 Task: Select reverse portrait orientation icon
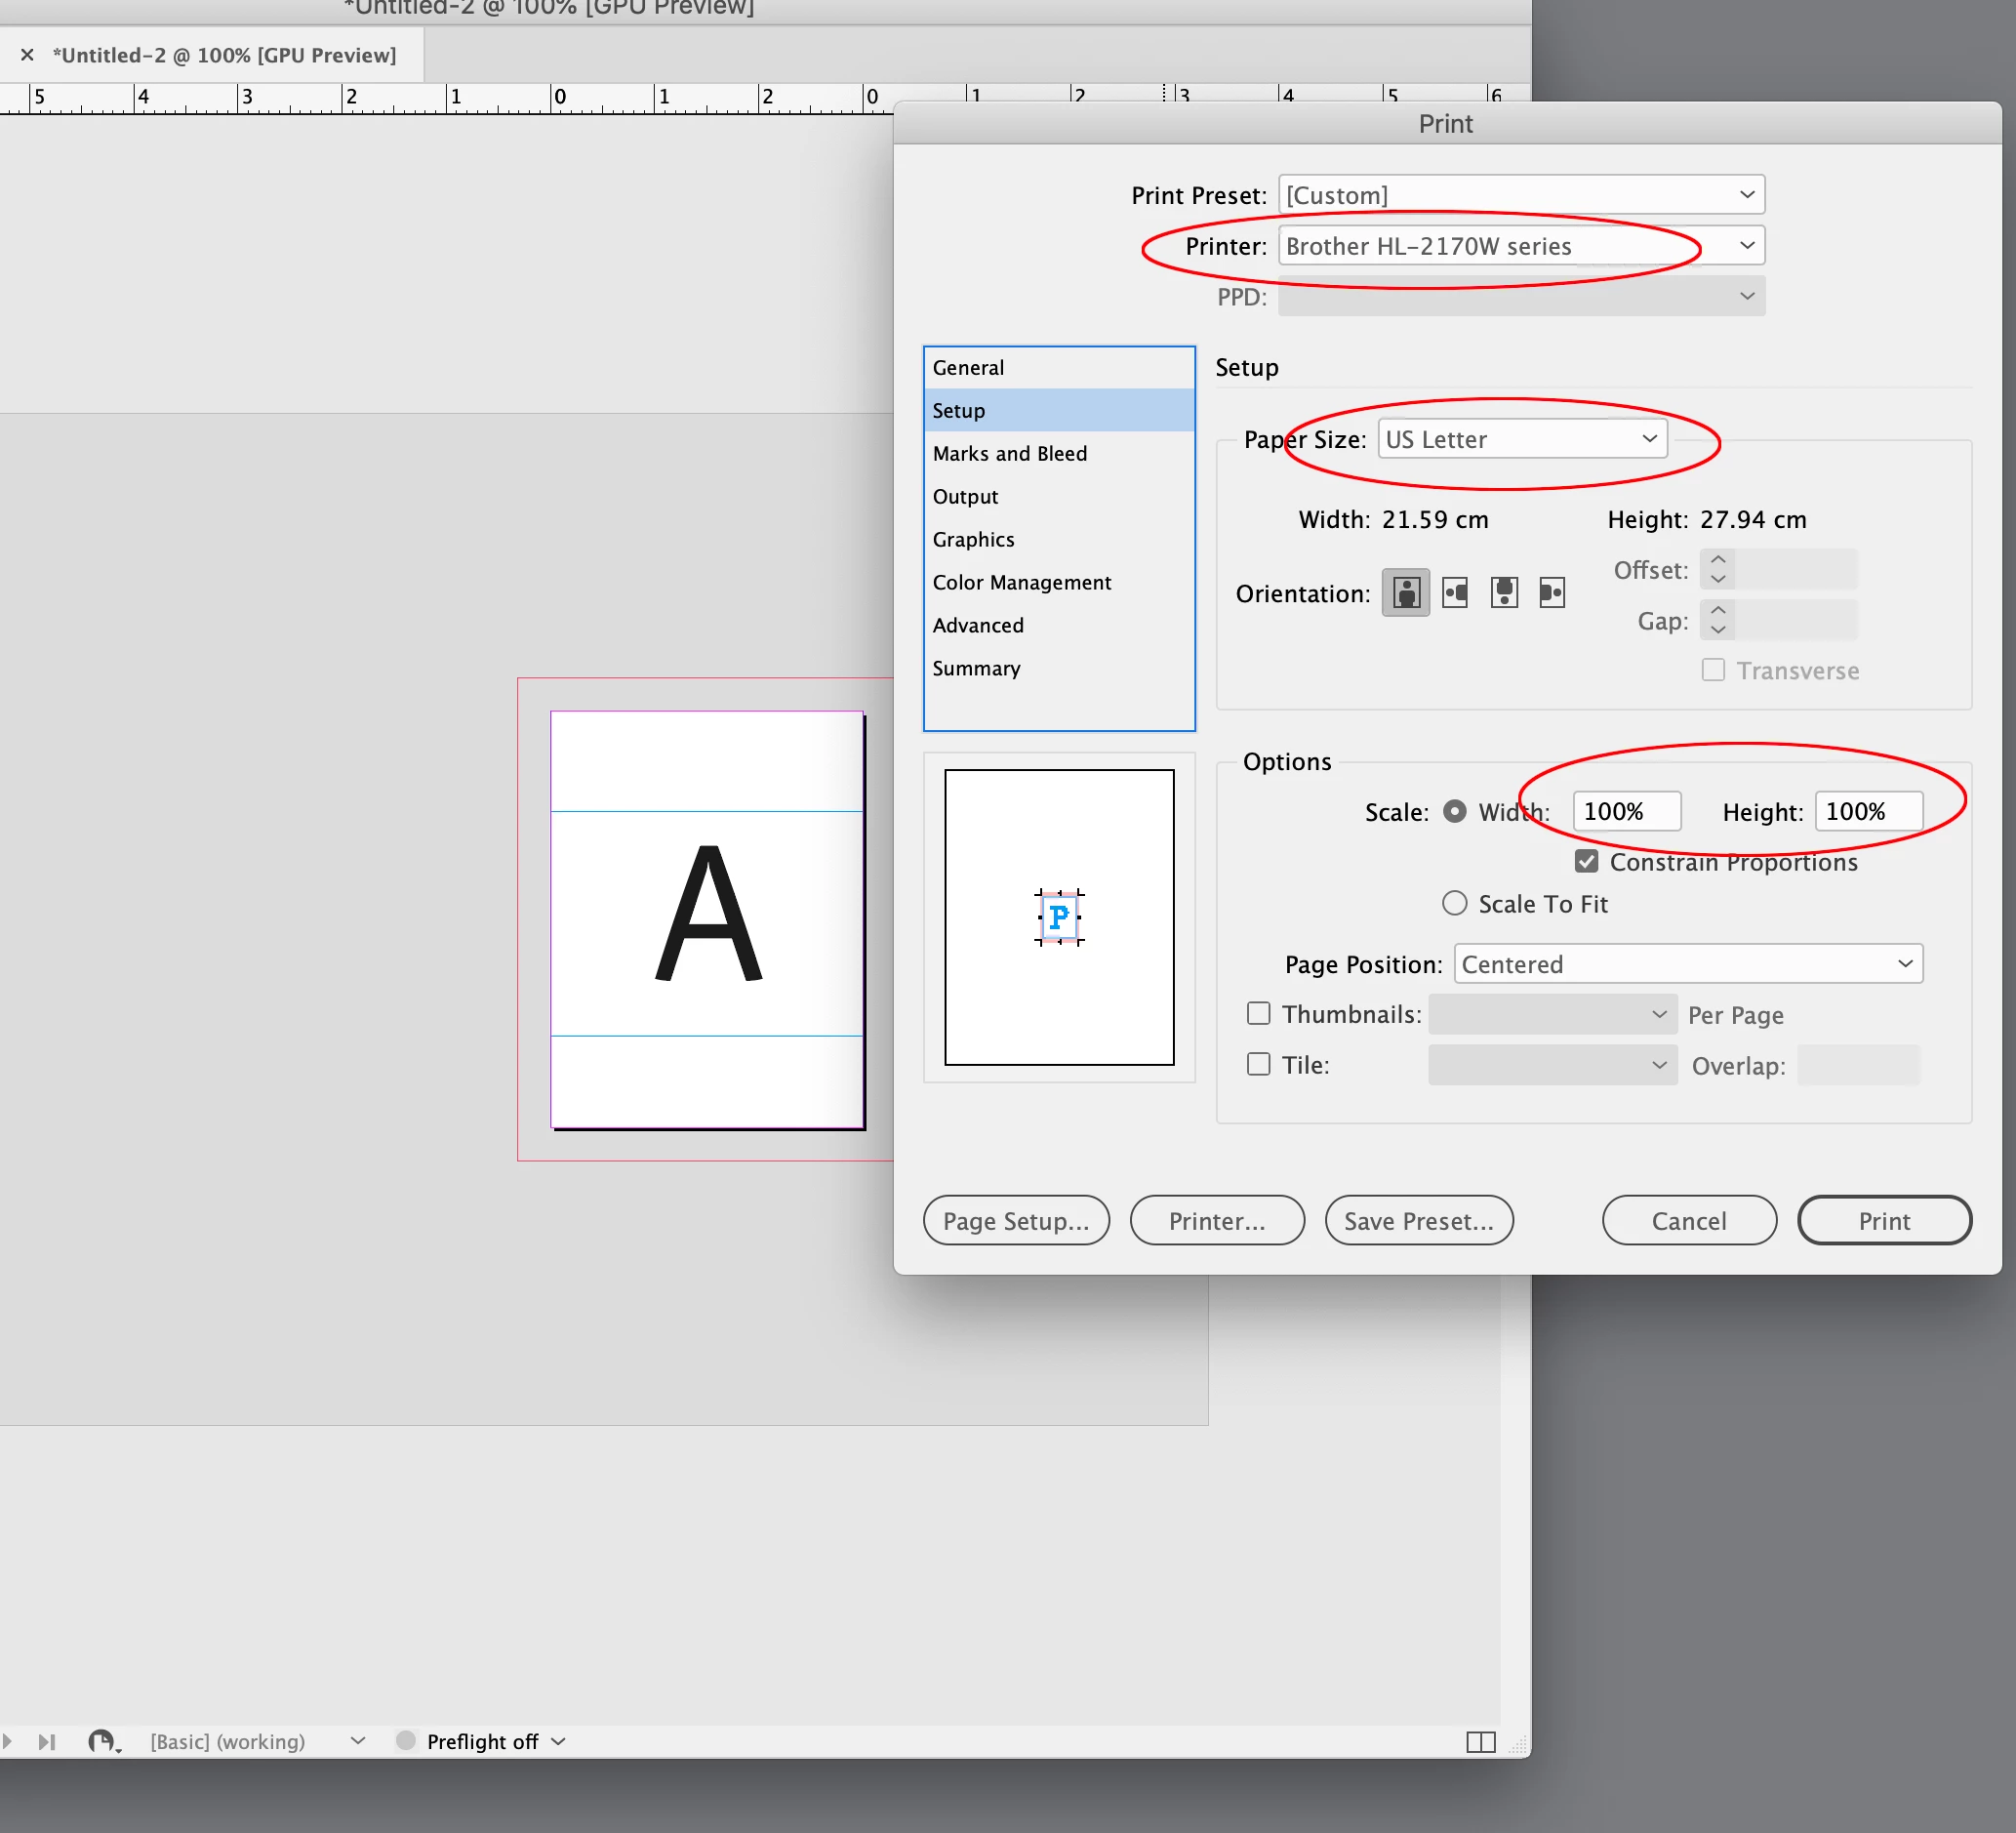click(x=1504, y=593)
